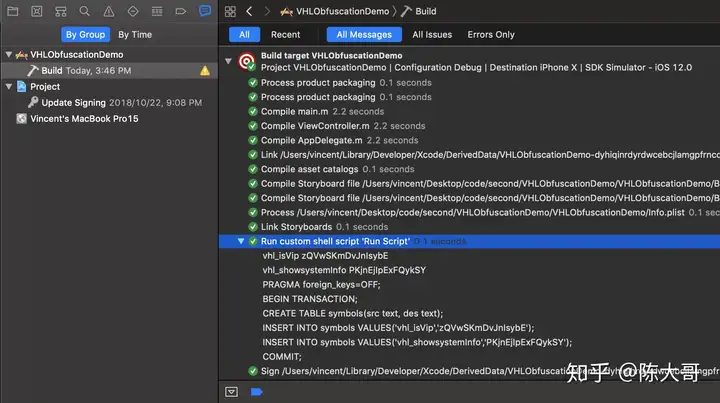The image size is (720, 403).
Task: Click the green checkmark on Sign step
Action: pos(253,371)
